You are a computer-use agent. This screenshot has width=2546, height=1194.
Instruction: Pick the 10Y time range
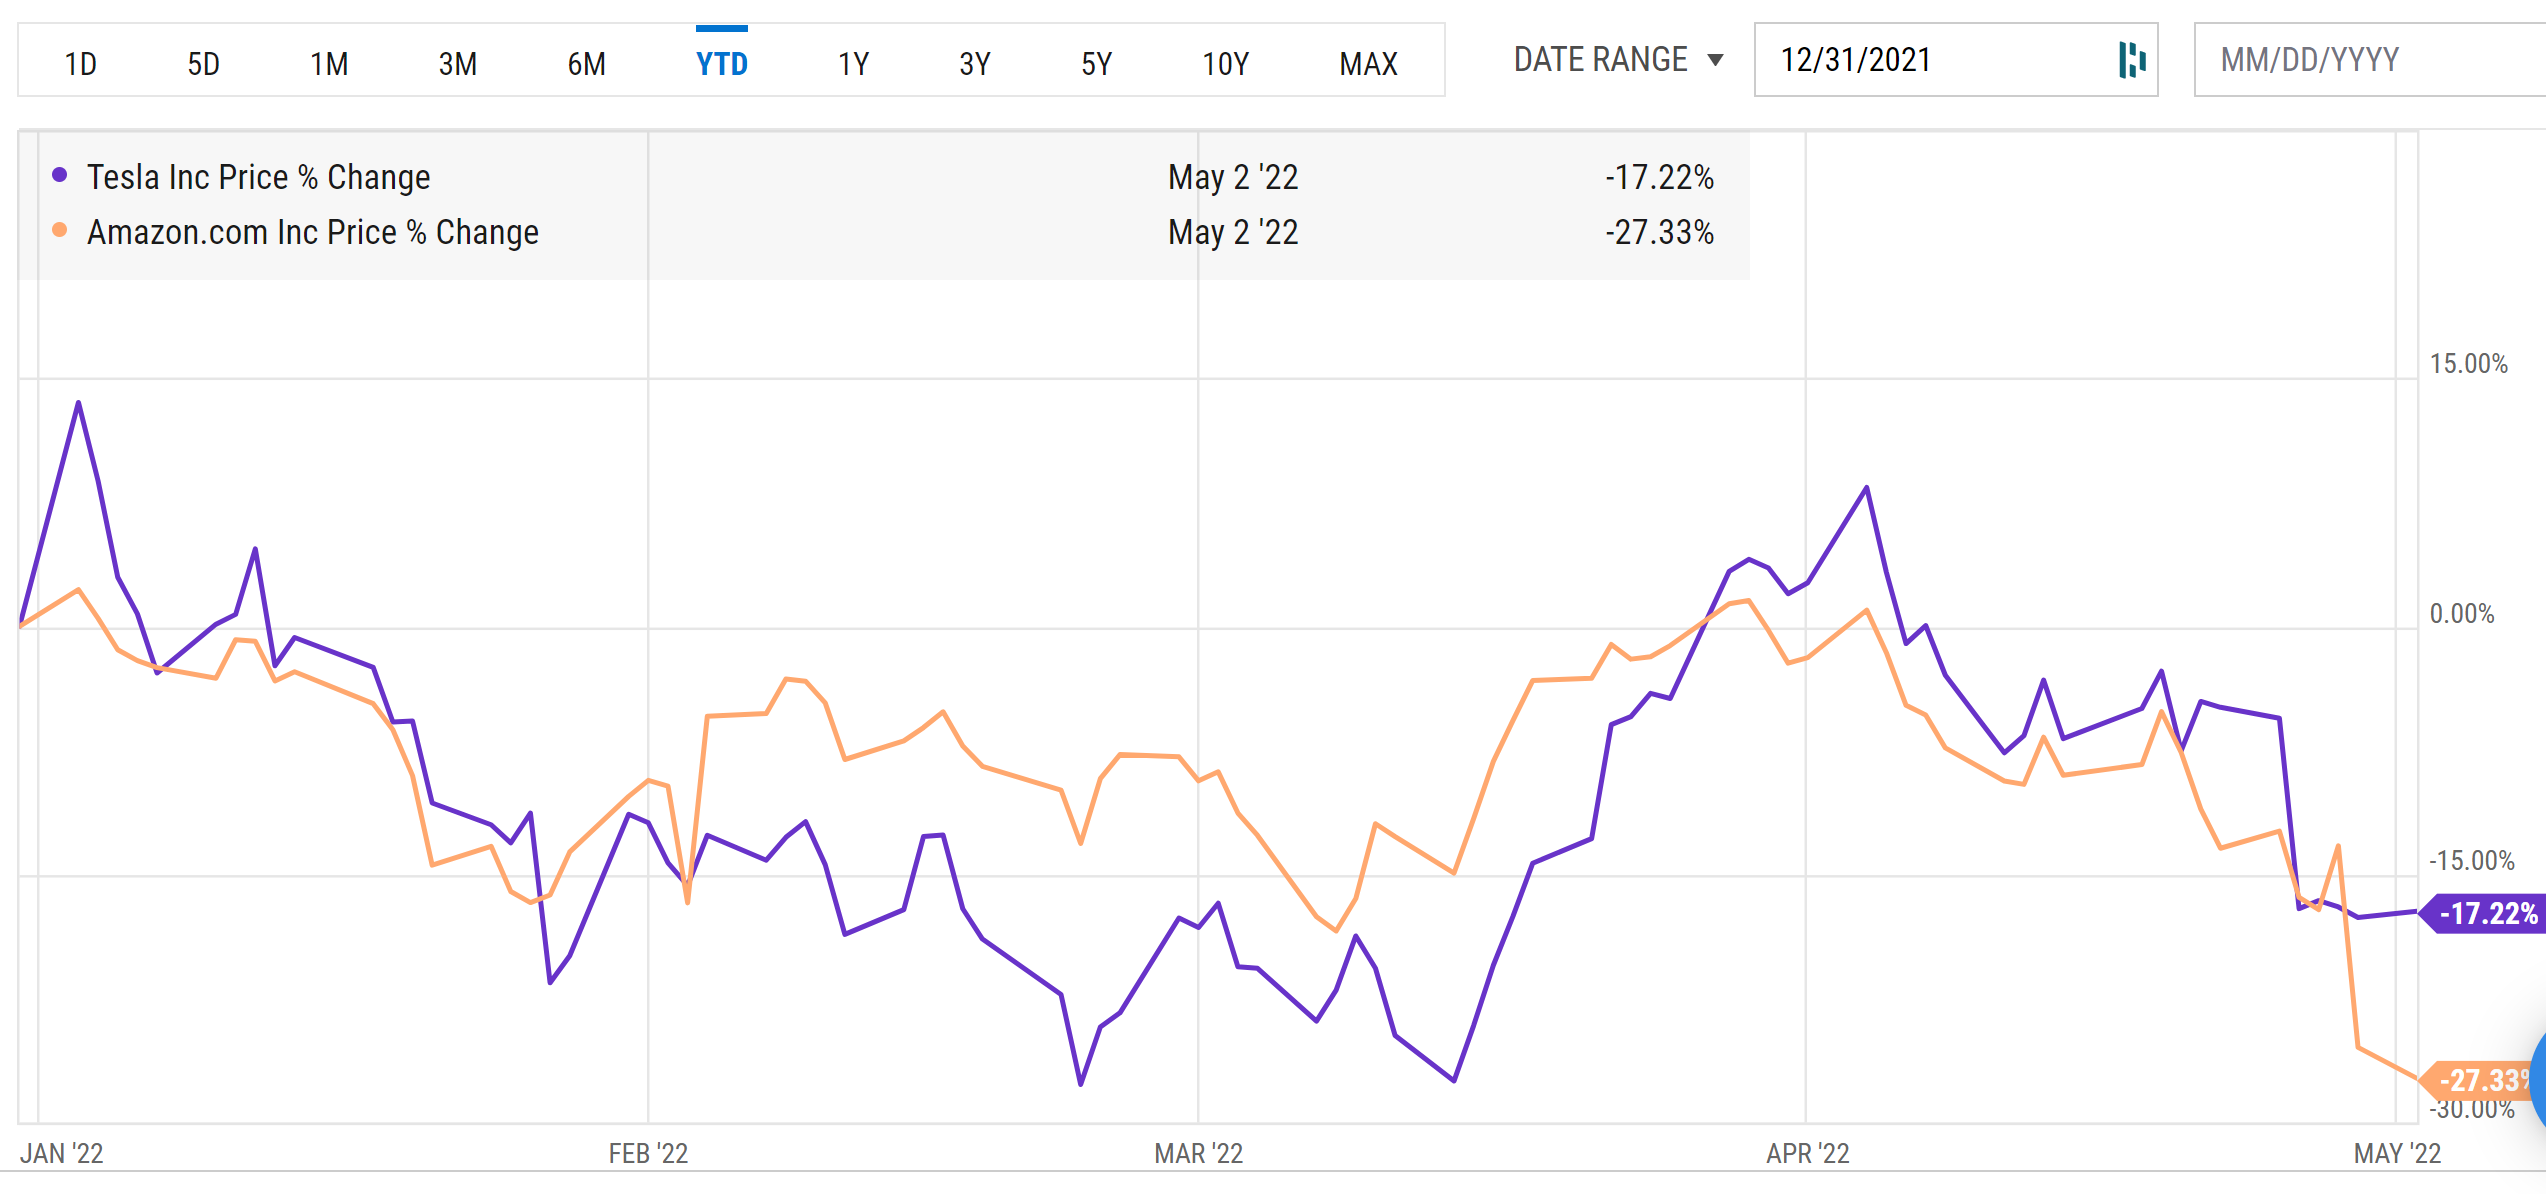1225,64
